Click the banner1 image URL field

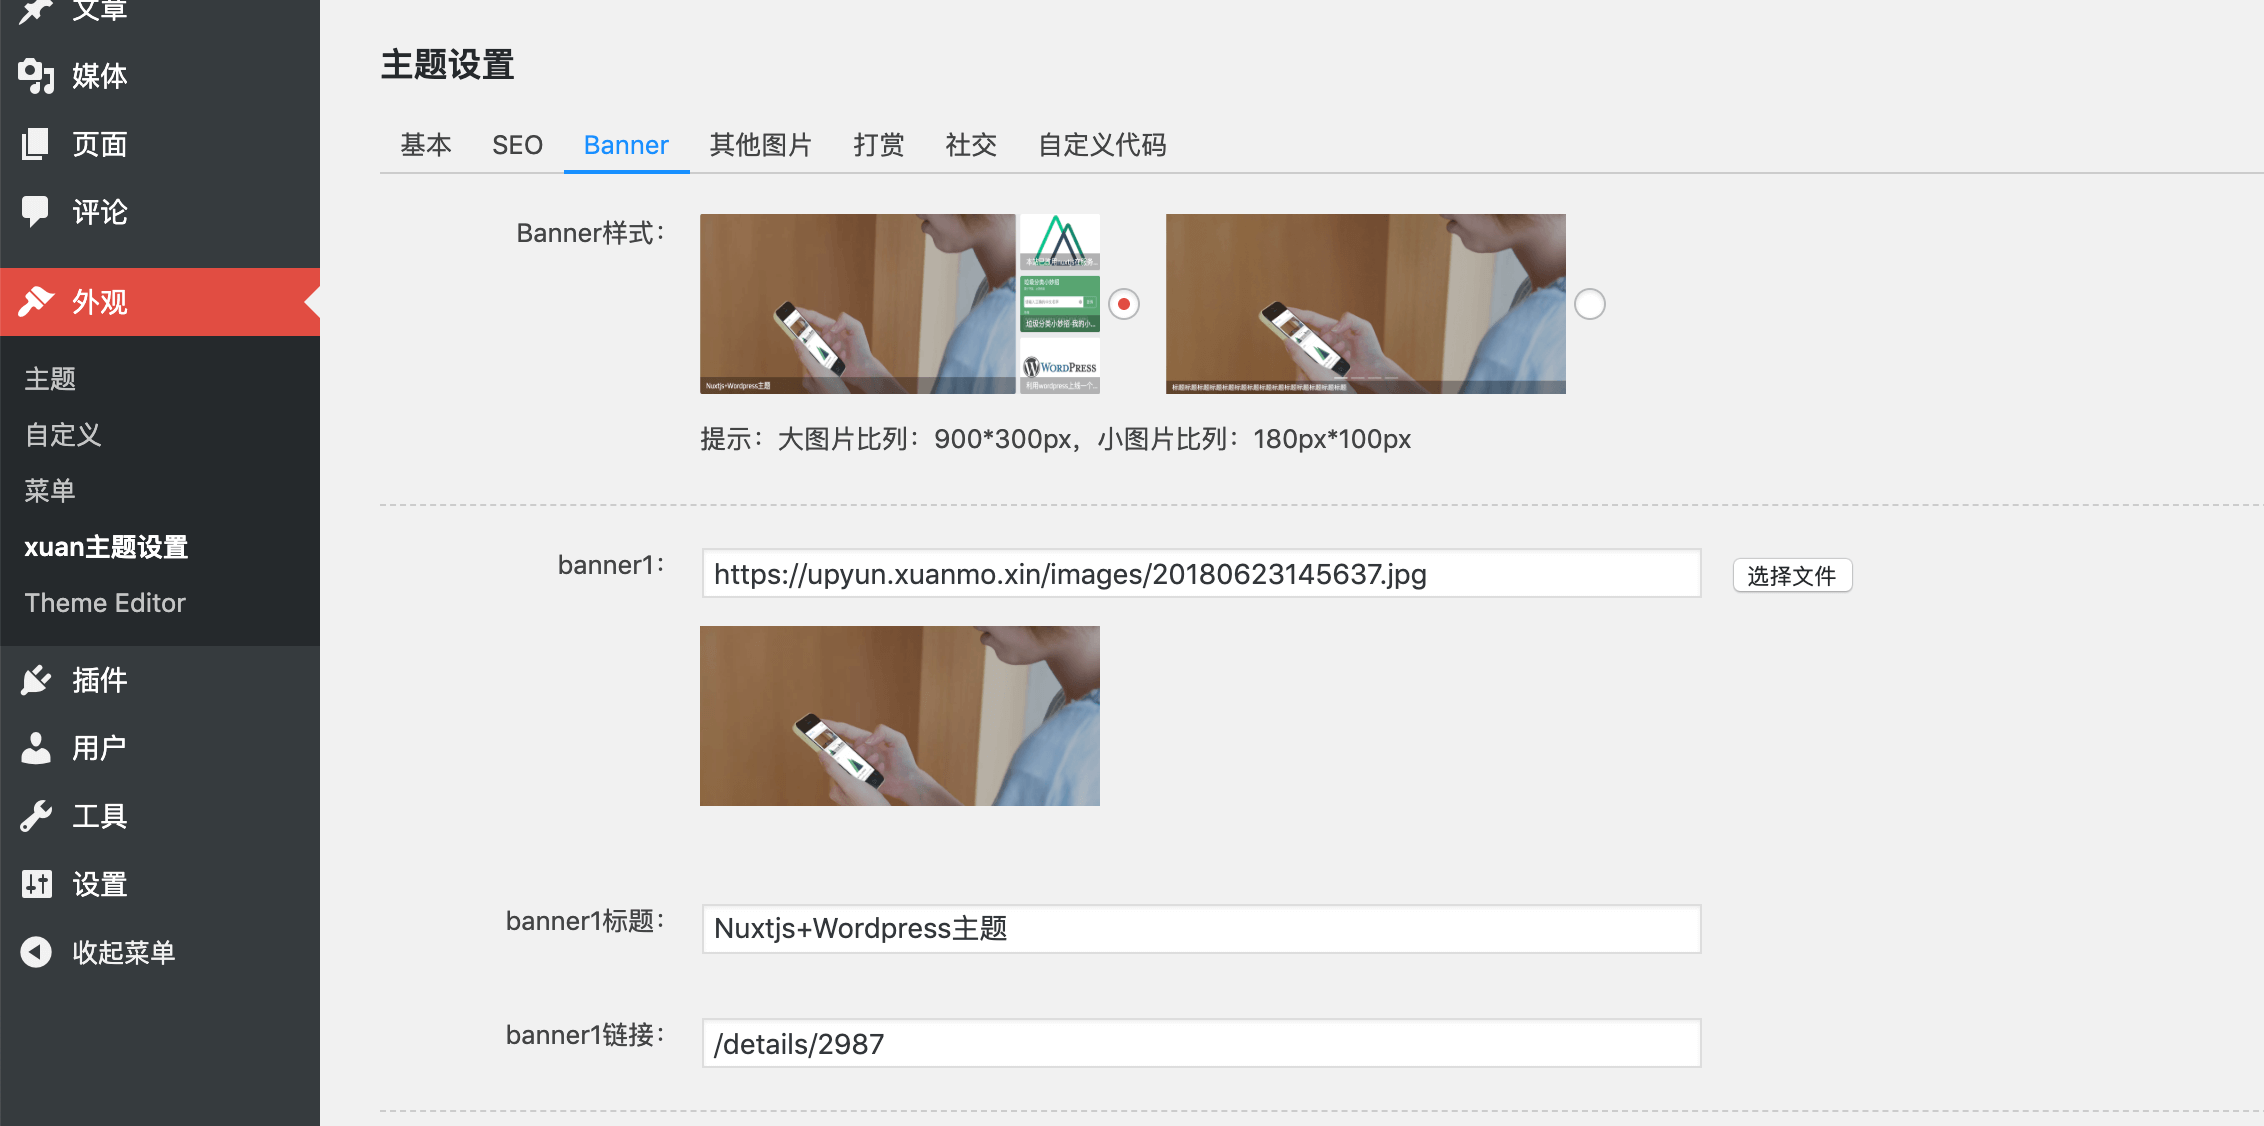[1200, 574]
